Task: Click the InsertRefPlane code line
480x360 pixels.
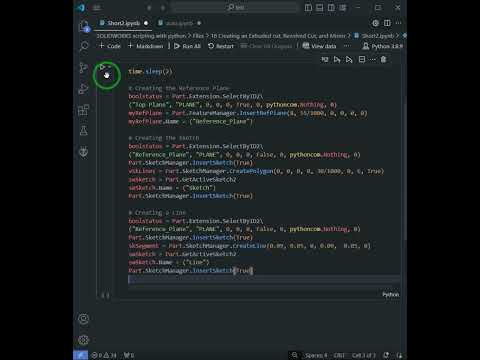Action: [x=248, y=113]
